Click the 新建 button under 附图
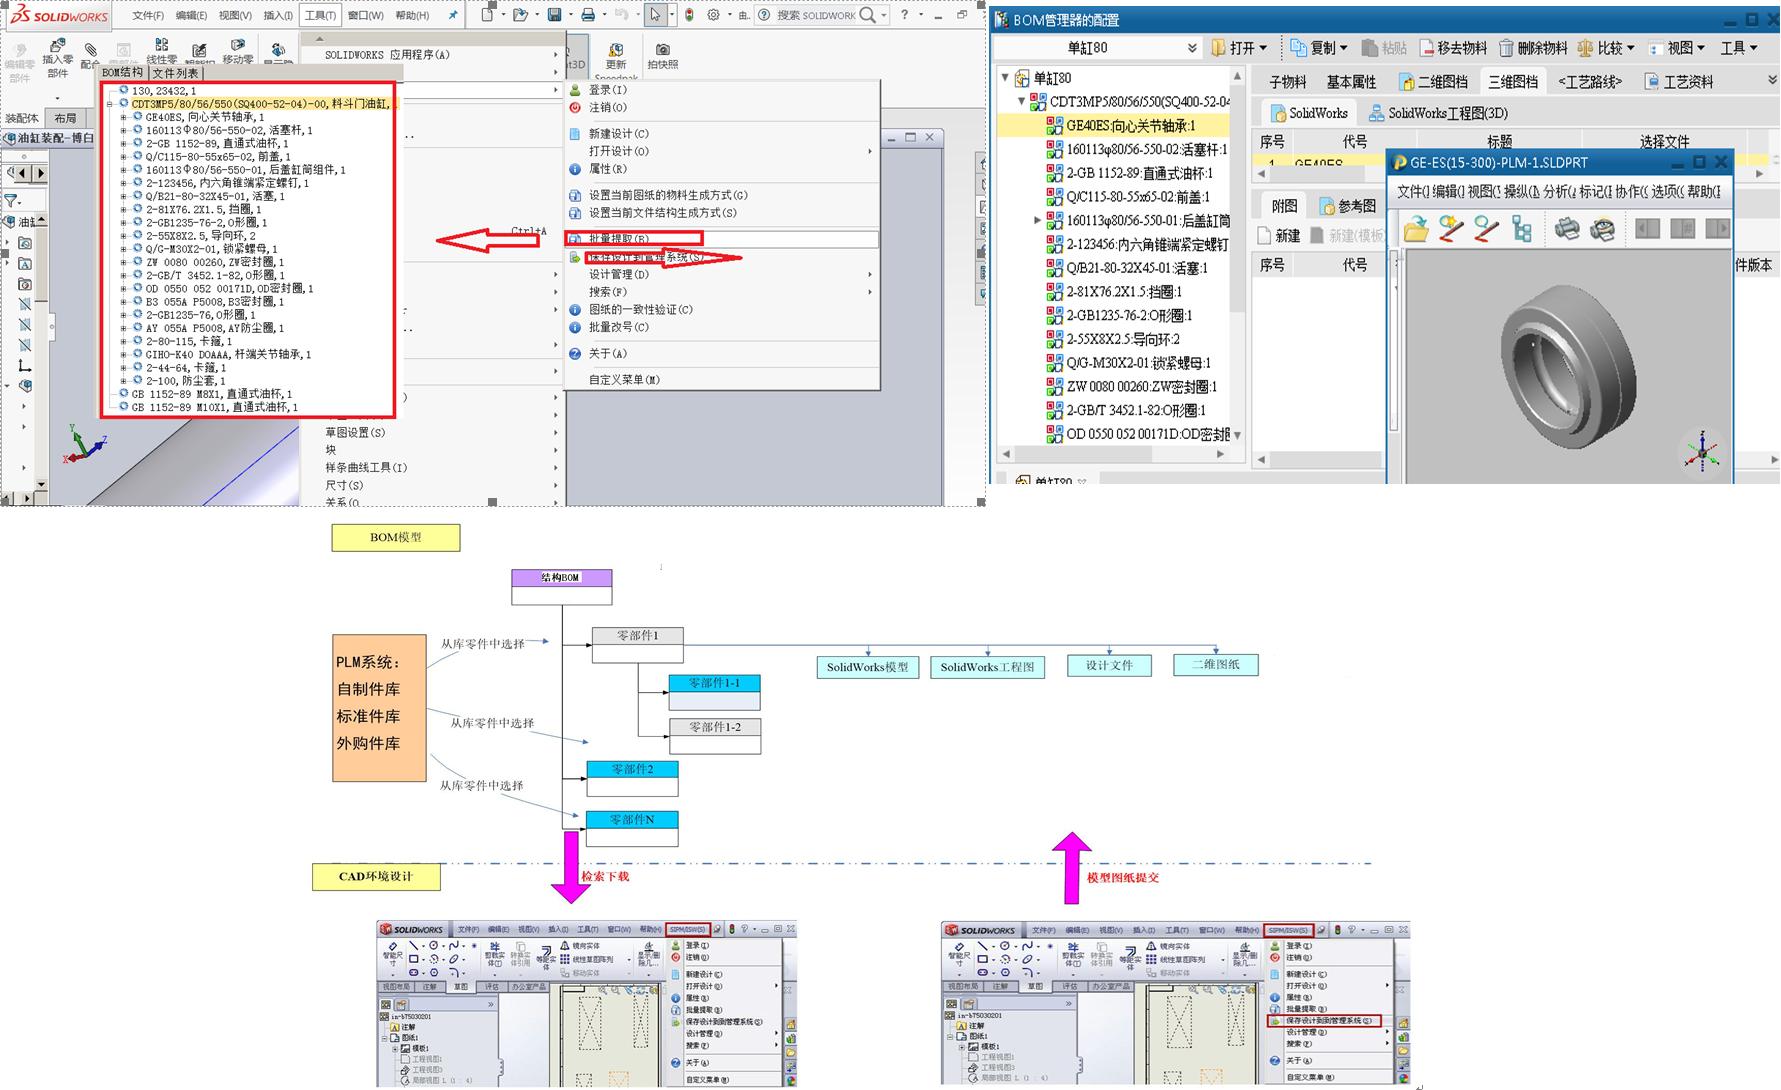This screenshot has height=1090, width=1781. [x=1278, y=236]
